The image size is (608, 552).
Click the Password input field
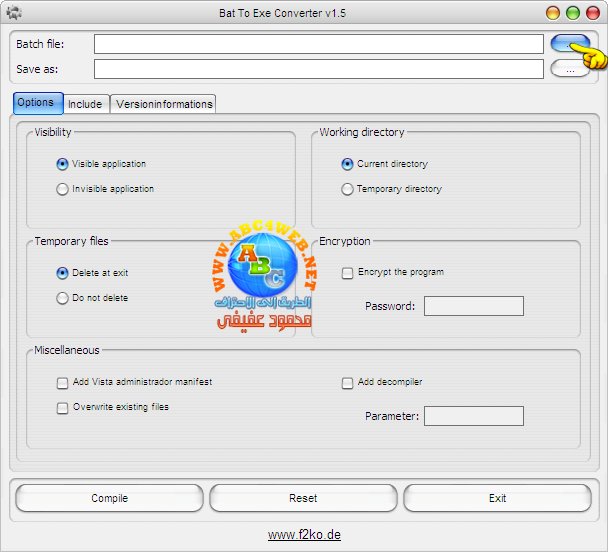(473, 306)
